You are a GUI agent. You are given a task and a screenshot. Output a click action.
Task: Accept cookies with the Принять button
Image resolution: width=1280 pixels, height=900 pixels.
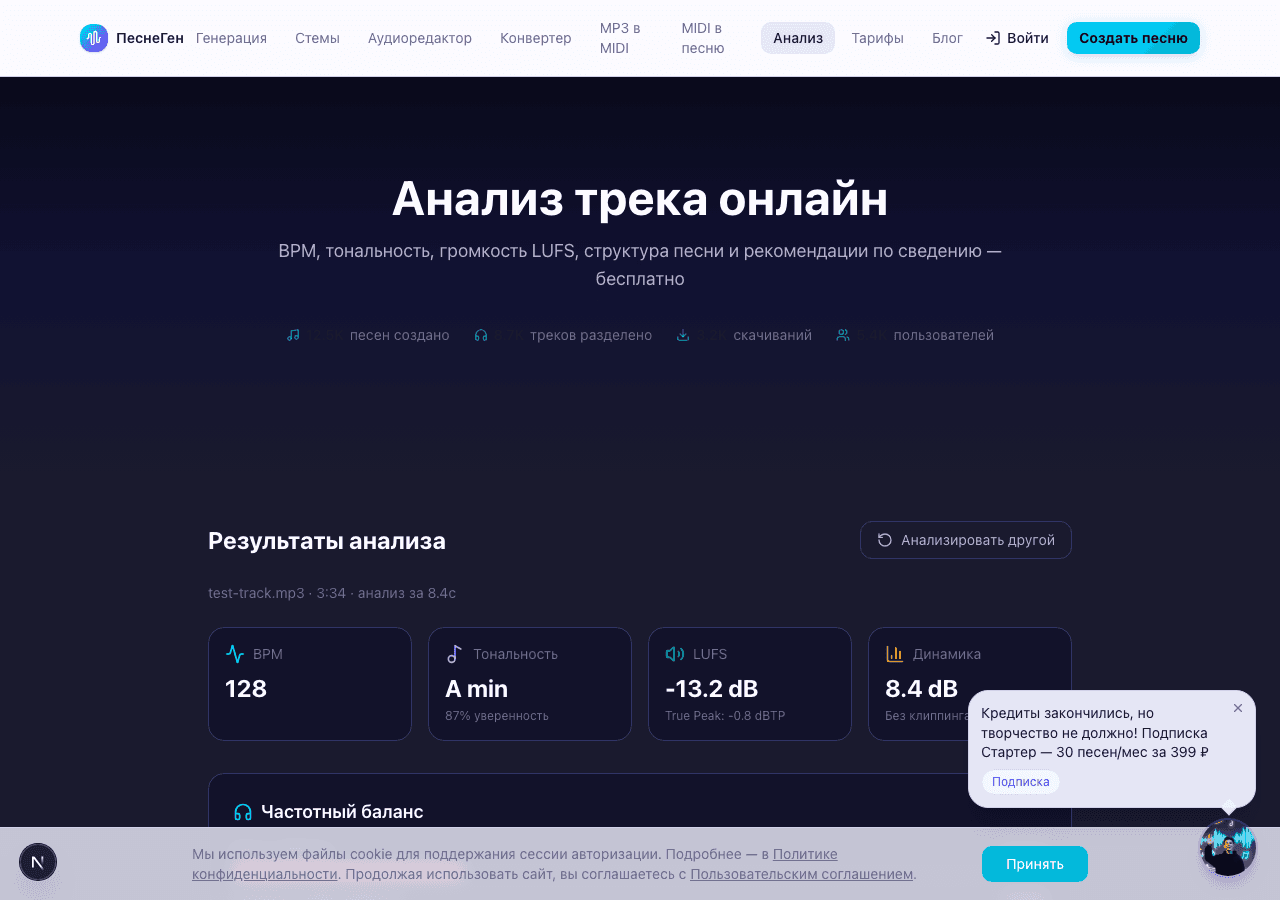(x=1035, y=863)
